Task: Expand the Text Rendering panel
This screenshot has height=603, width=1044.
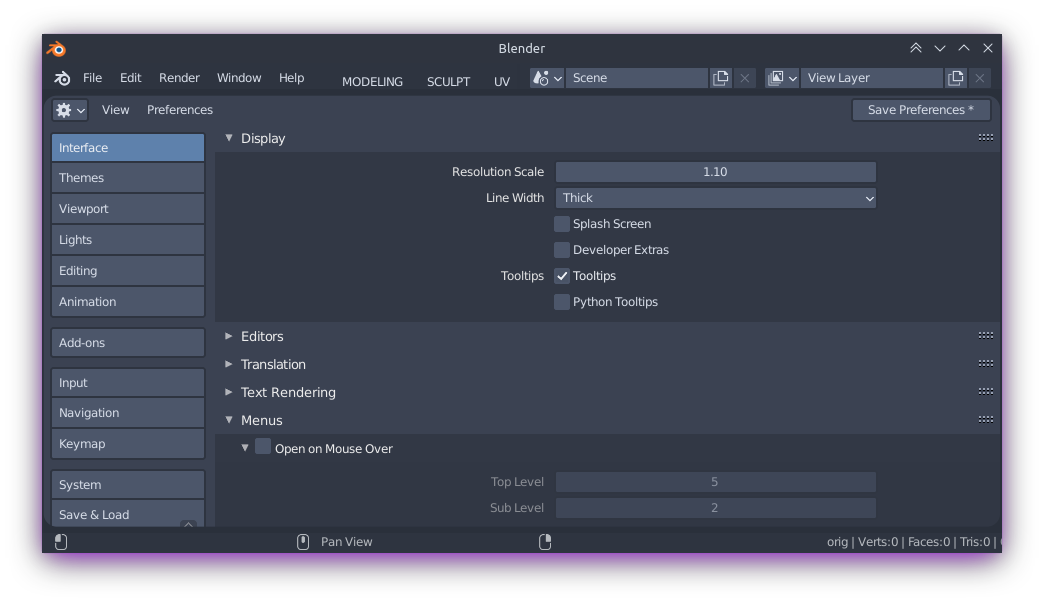Action: pos(229,392)
